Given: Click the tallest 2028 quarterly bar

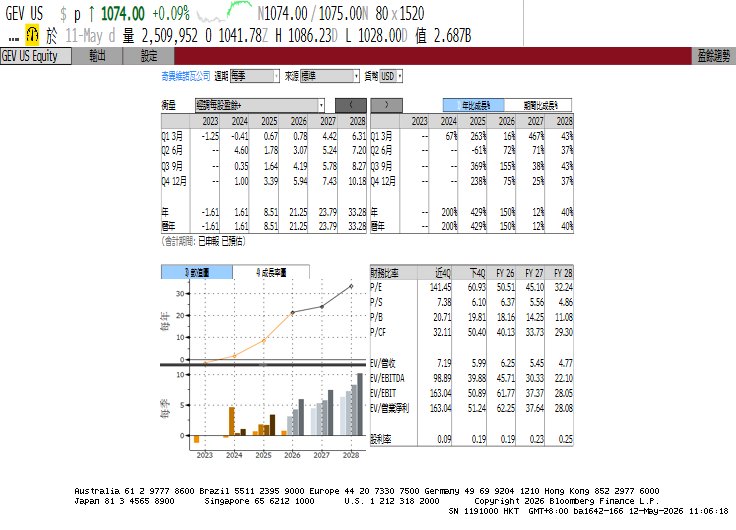Looking at the screenshot, I should pos(360,404).
